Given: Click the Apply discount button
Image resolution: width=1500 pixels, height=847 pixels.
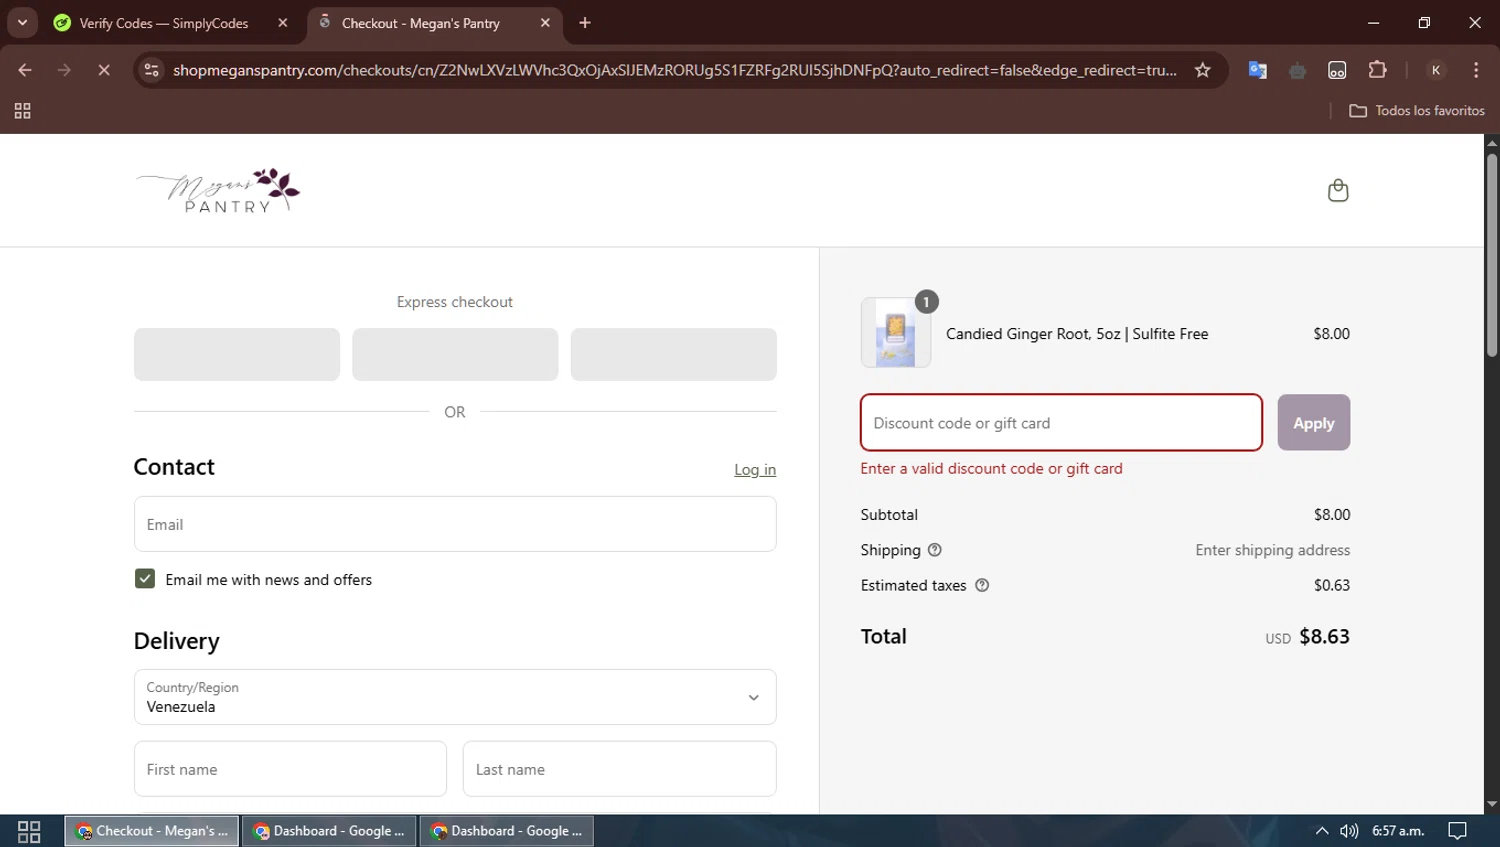Looking at the screenshot, I should point(1314,423).
